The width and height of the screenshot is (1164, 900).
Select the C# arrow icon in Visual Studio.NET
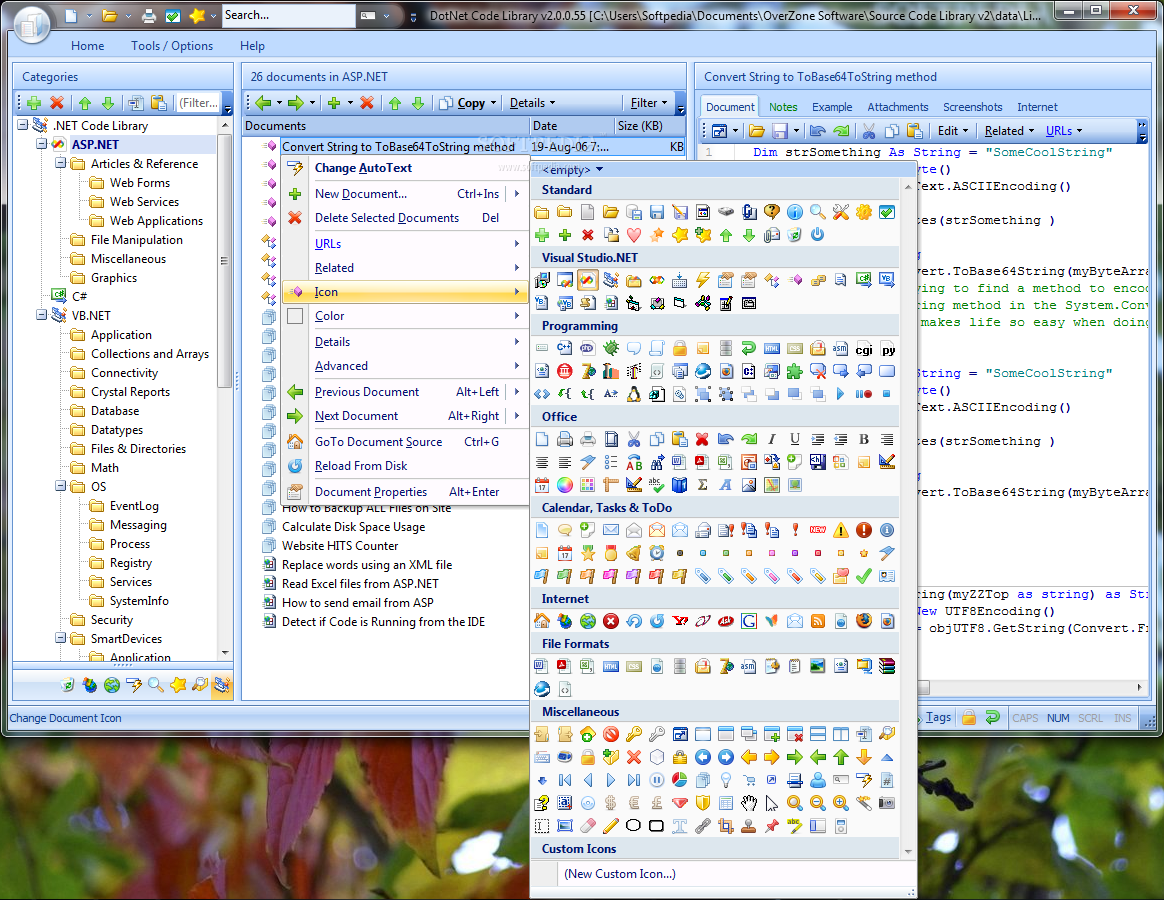(863, 280)
